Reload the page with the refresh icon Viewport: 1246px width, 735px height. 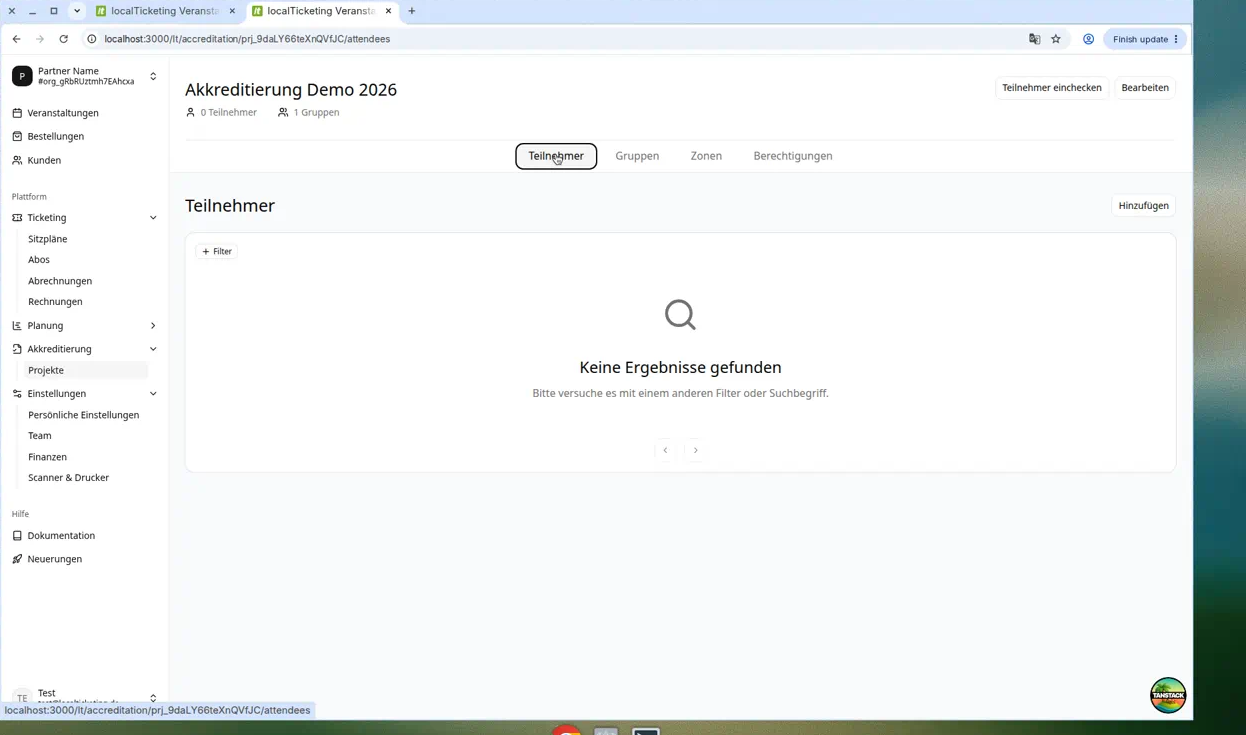63,39
